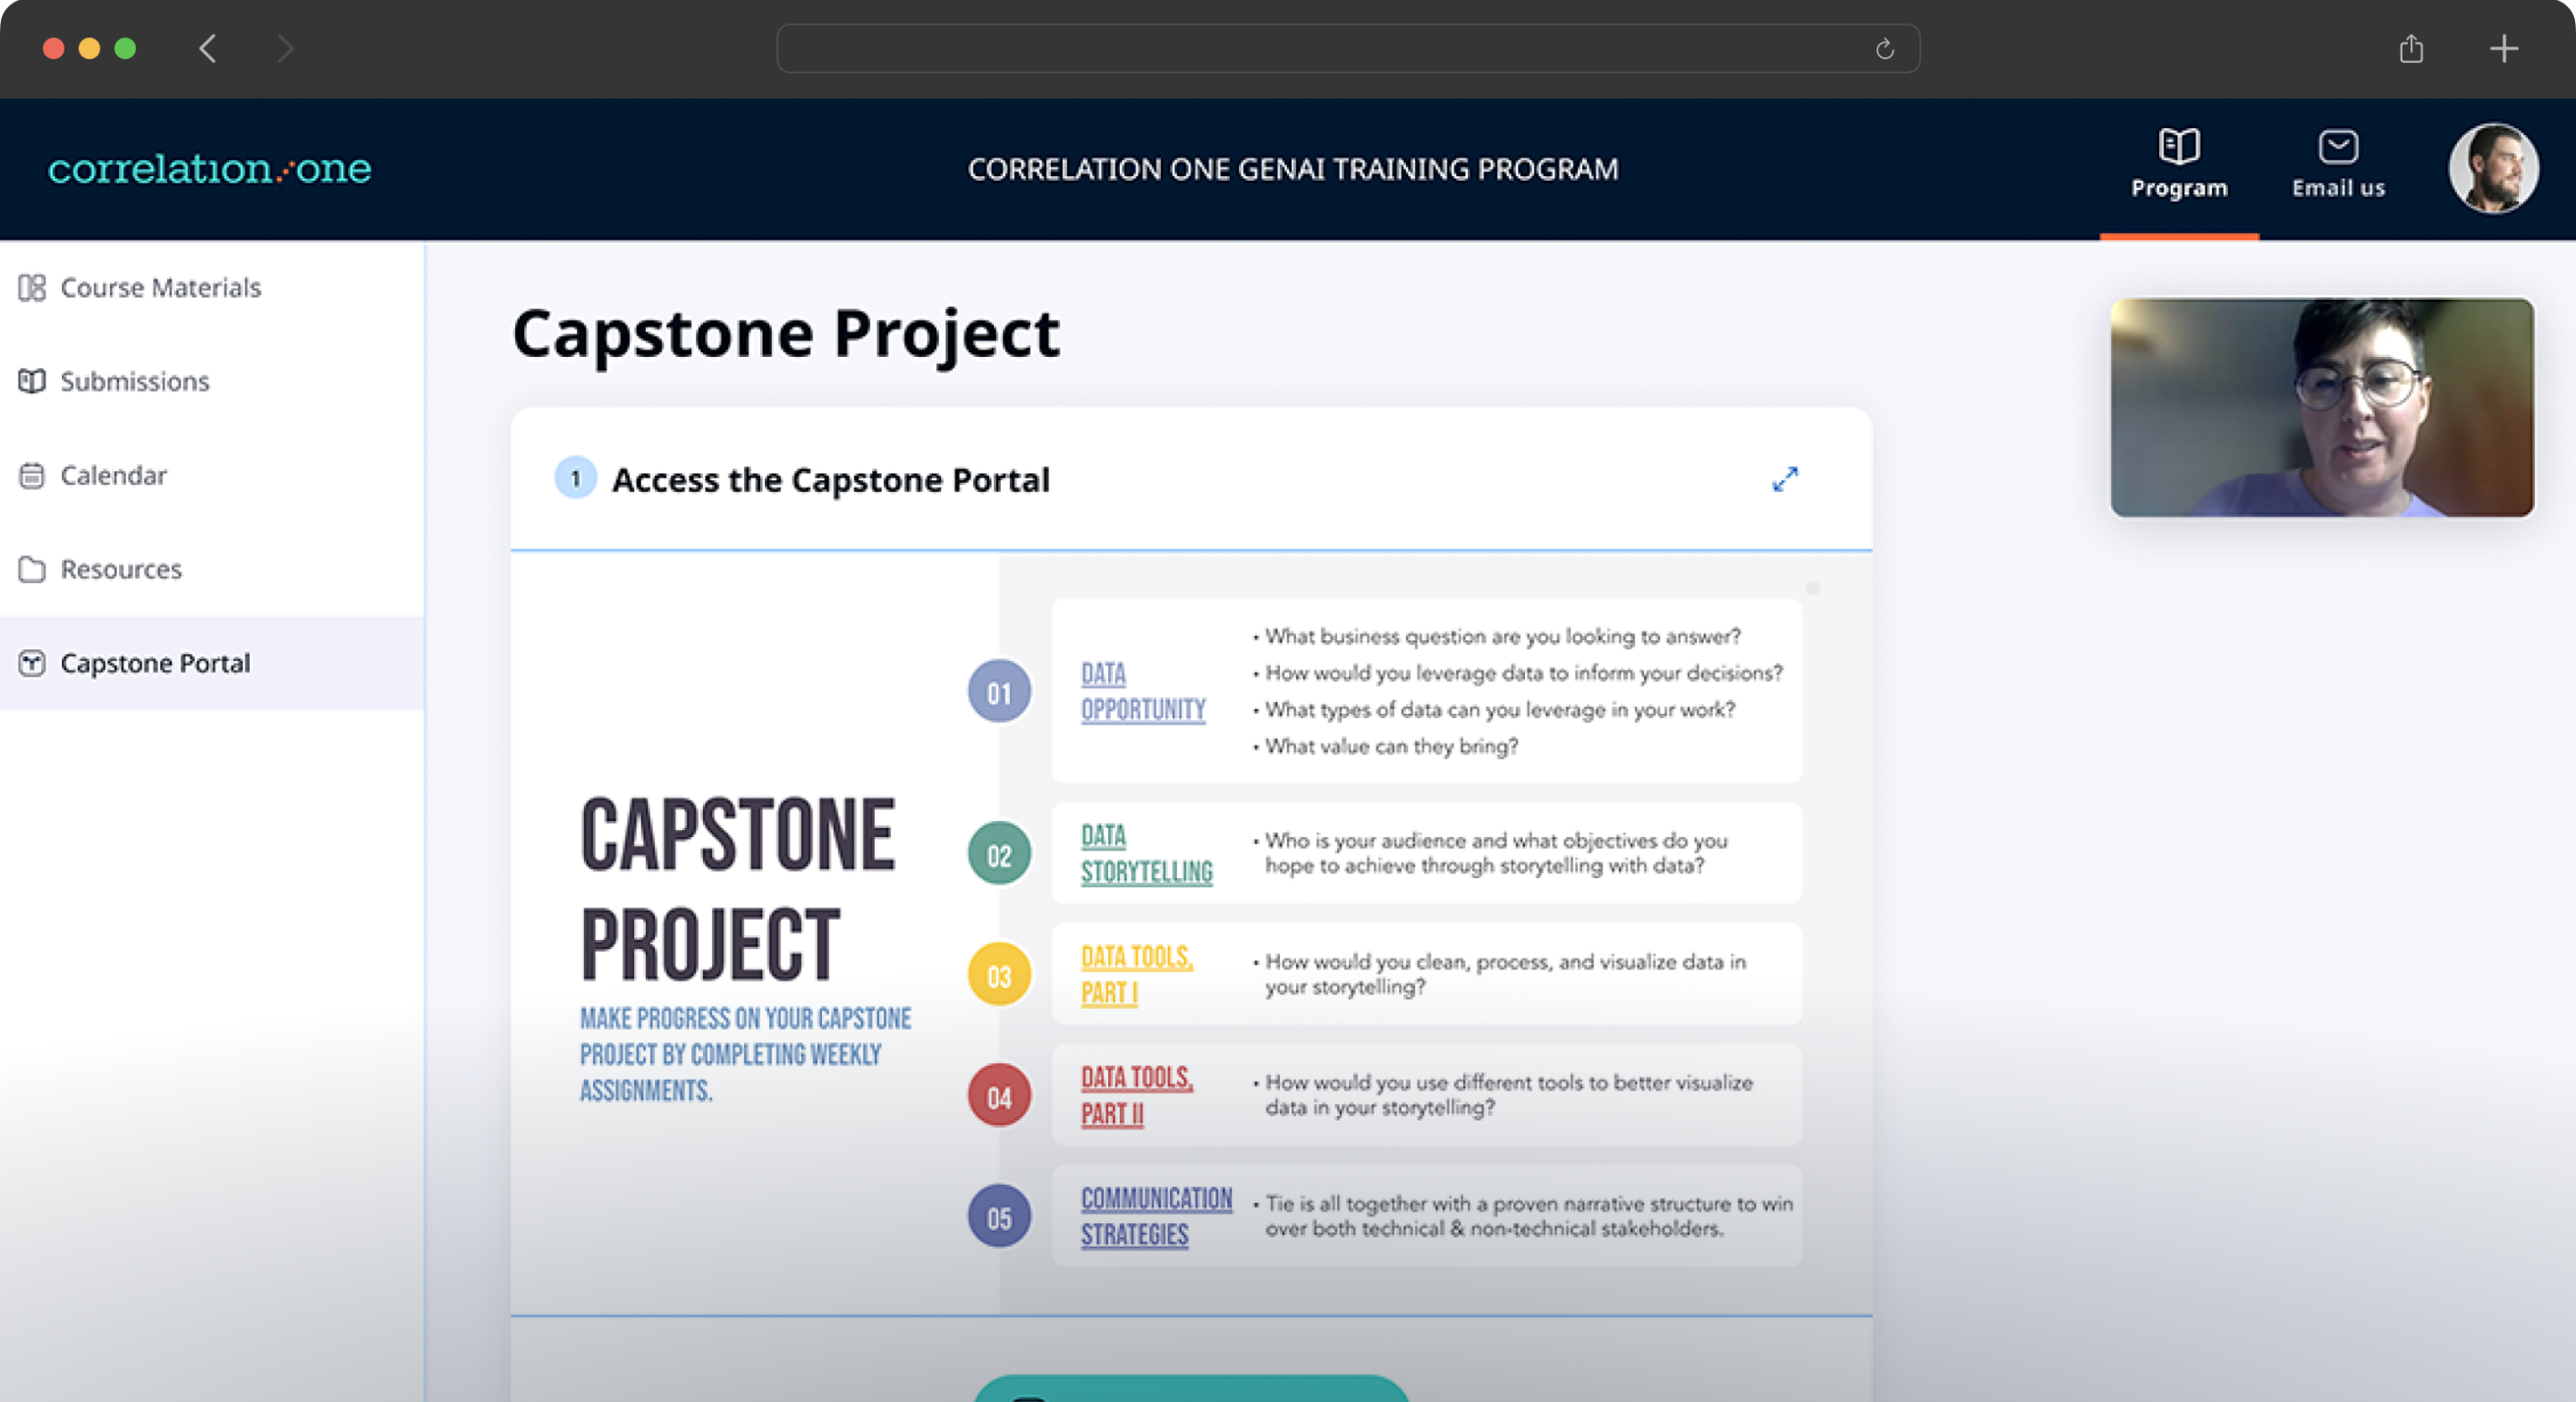The image size is (2576, 1402).
Task: Click the Resources folder icon
Action: [33, 569]
